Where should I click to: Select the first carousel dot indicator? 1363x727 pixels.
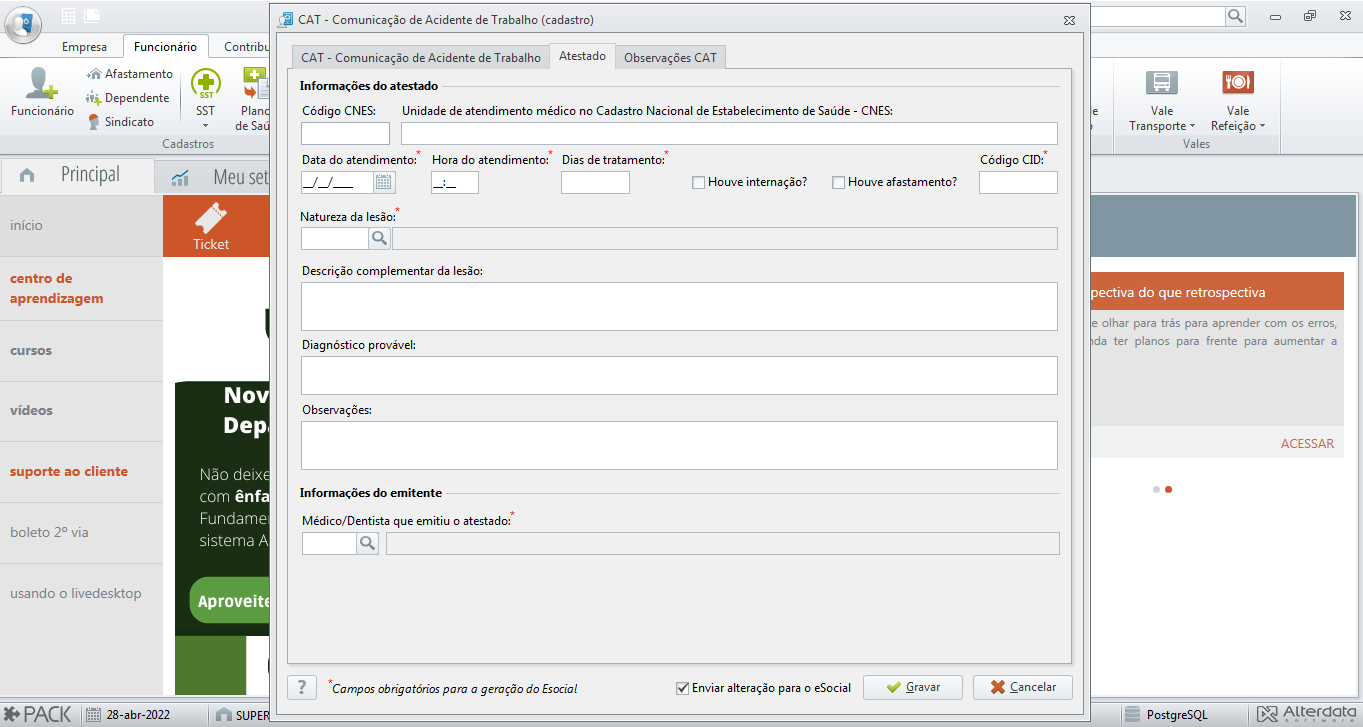[x=1156, y=490]
